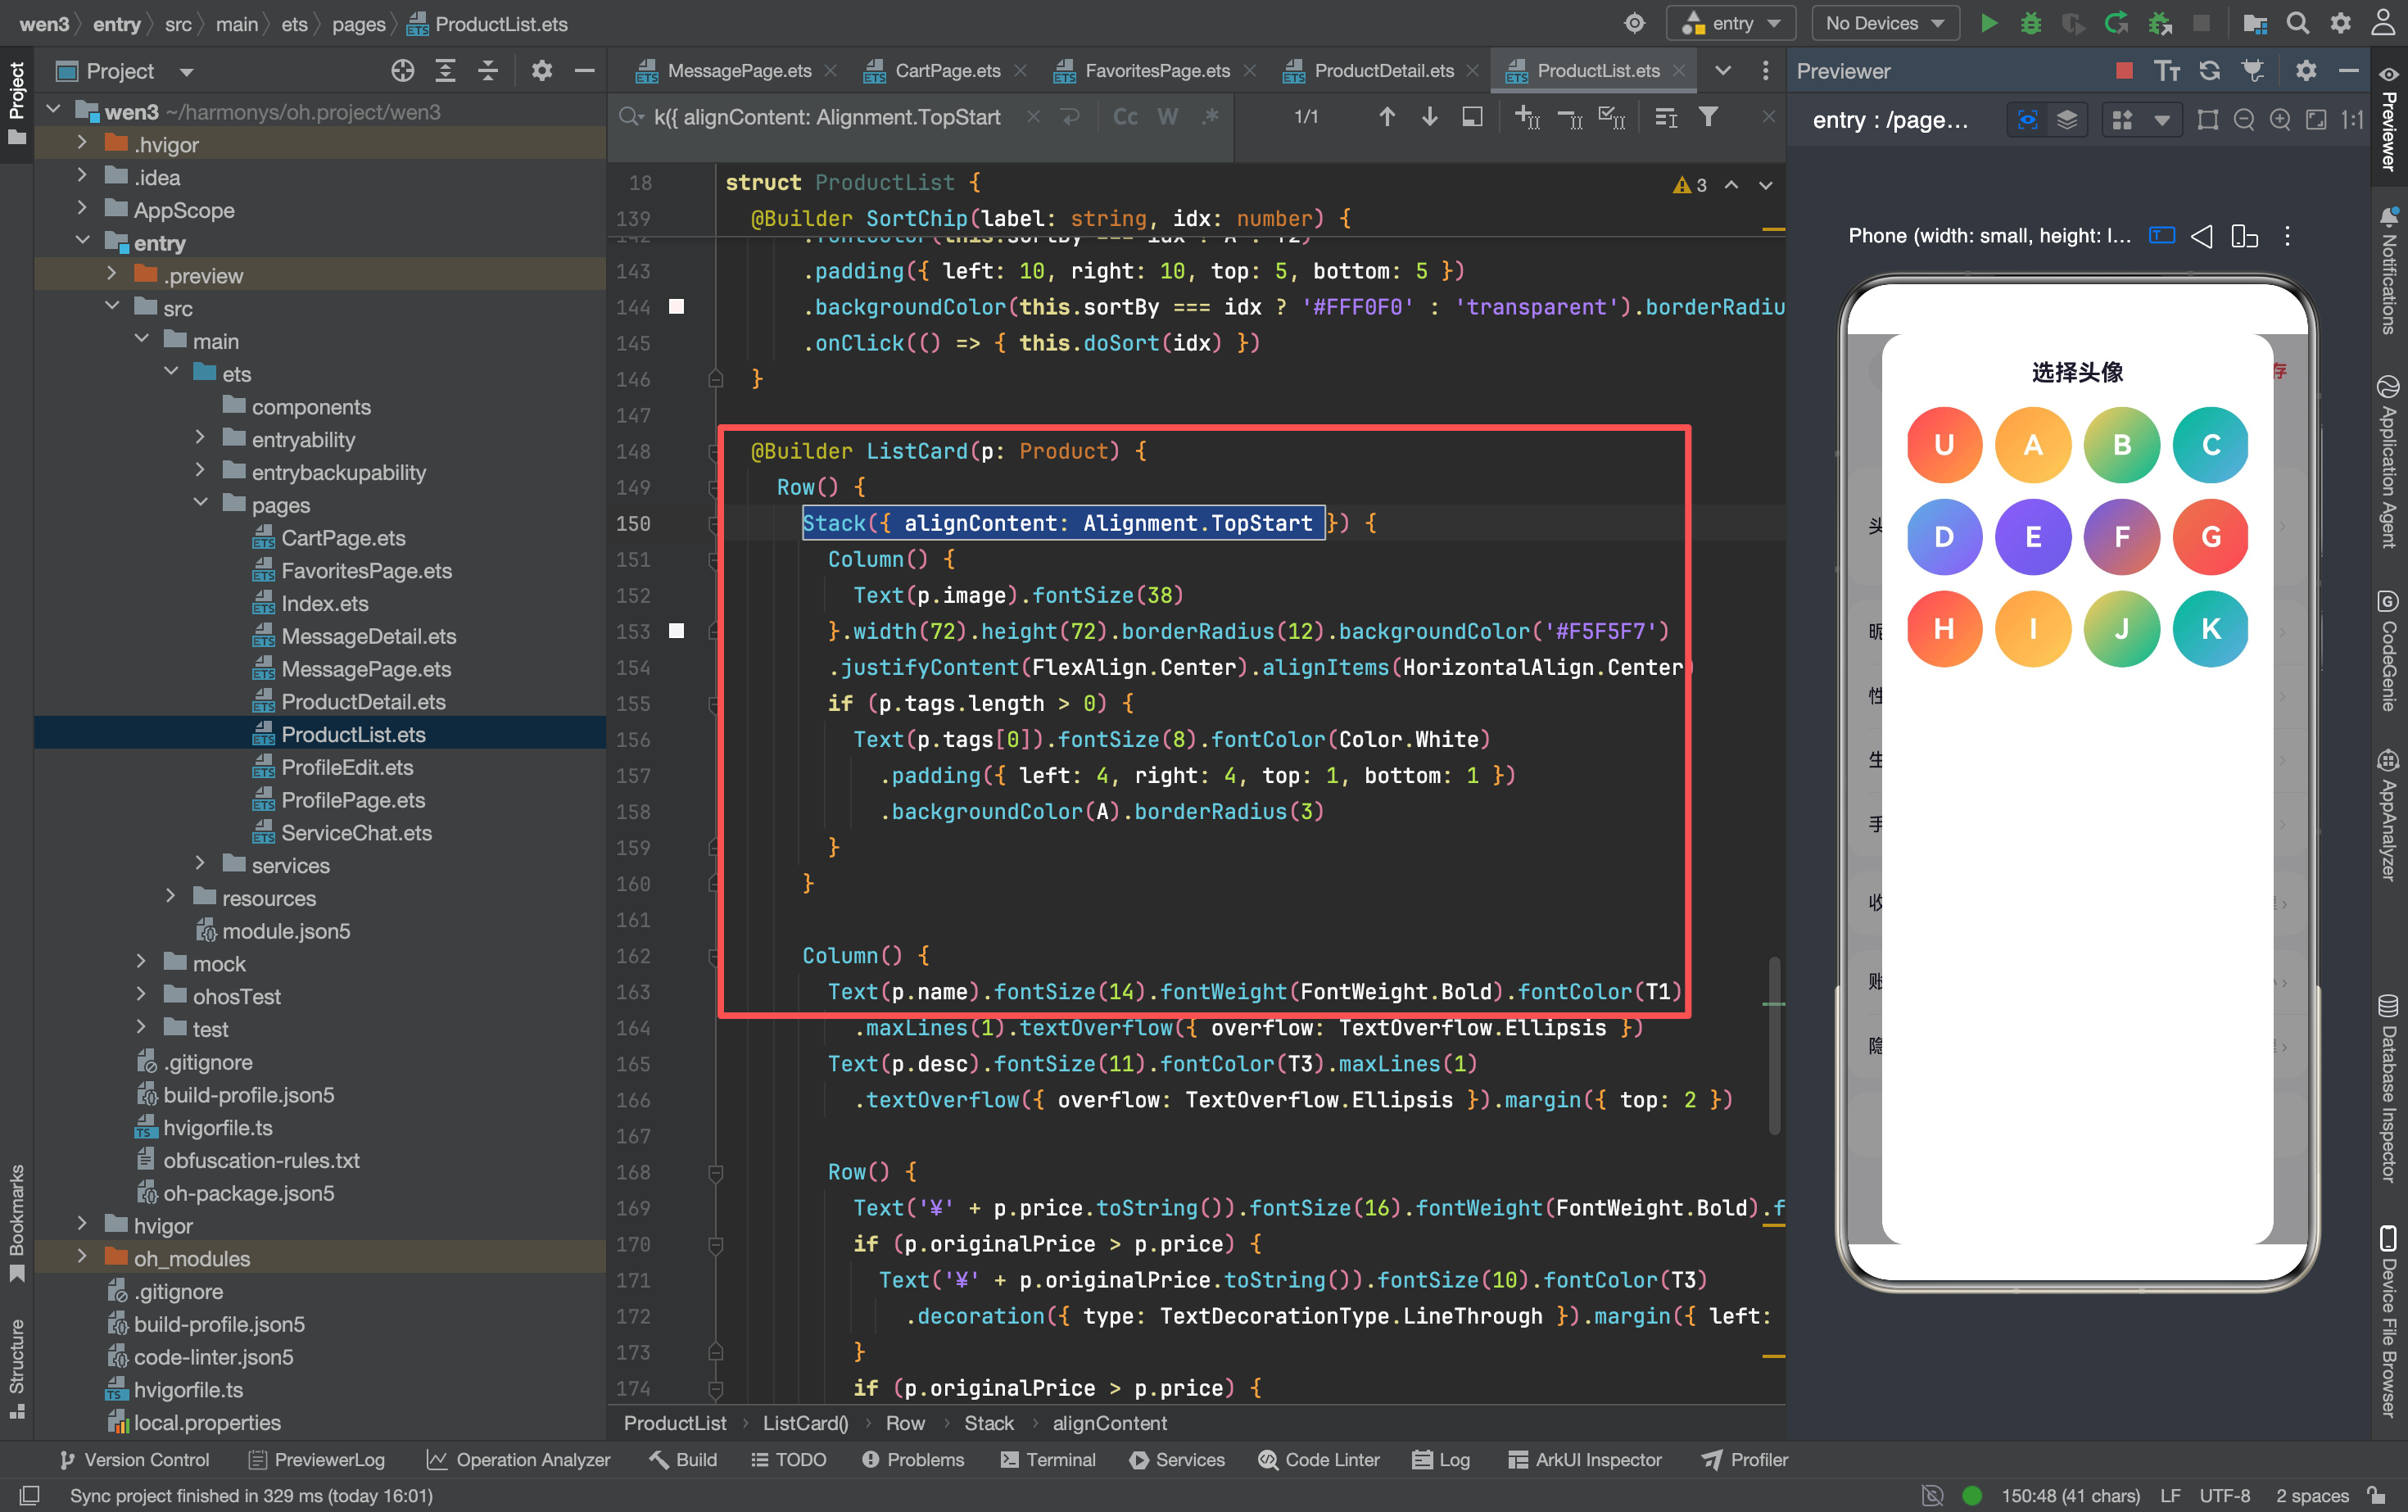This screenshot has height=1512, width=2408.
Task: Zoom in the previewer display
Action: (x=2280, y=120)
